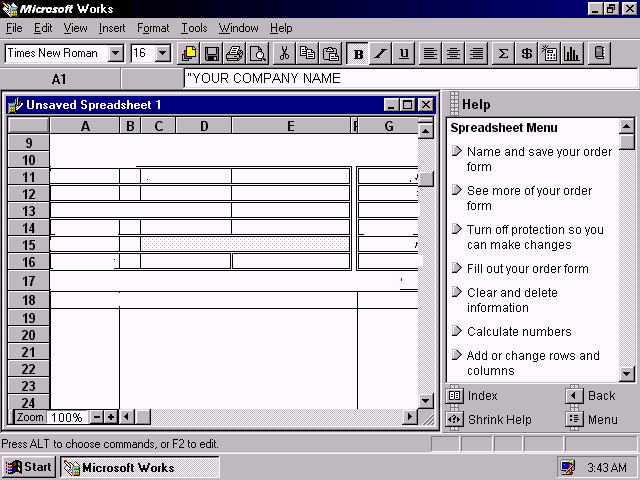
Task: Click the Address Book icon
Action: pos(599,53)
